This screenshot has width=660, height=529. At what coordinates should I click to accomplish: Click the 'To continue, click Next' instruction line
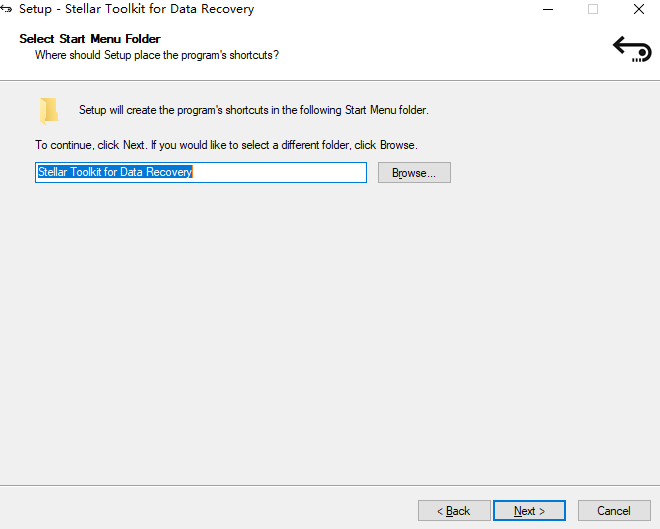coord(226,145)
